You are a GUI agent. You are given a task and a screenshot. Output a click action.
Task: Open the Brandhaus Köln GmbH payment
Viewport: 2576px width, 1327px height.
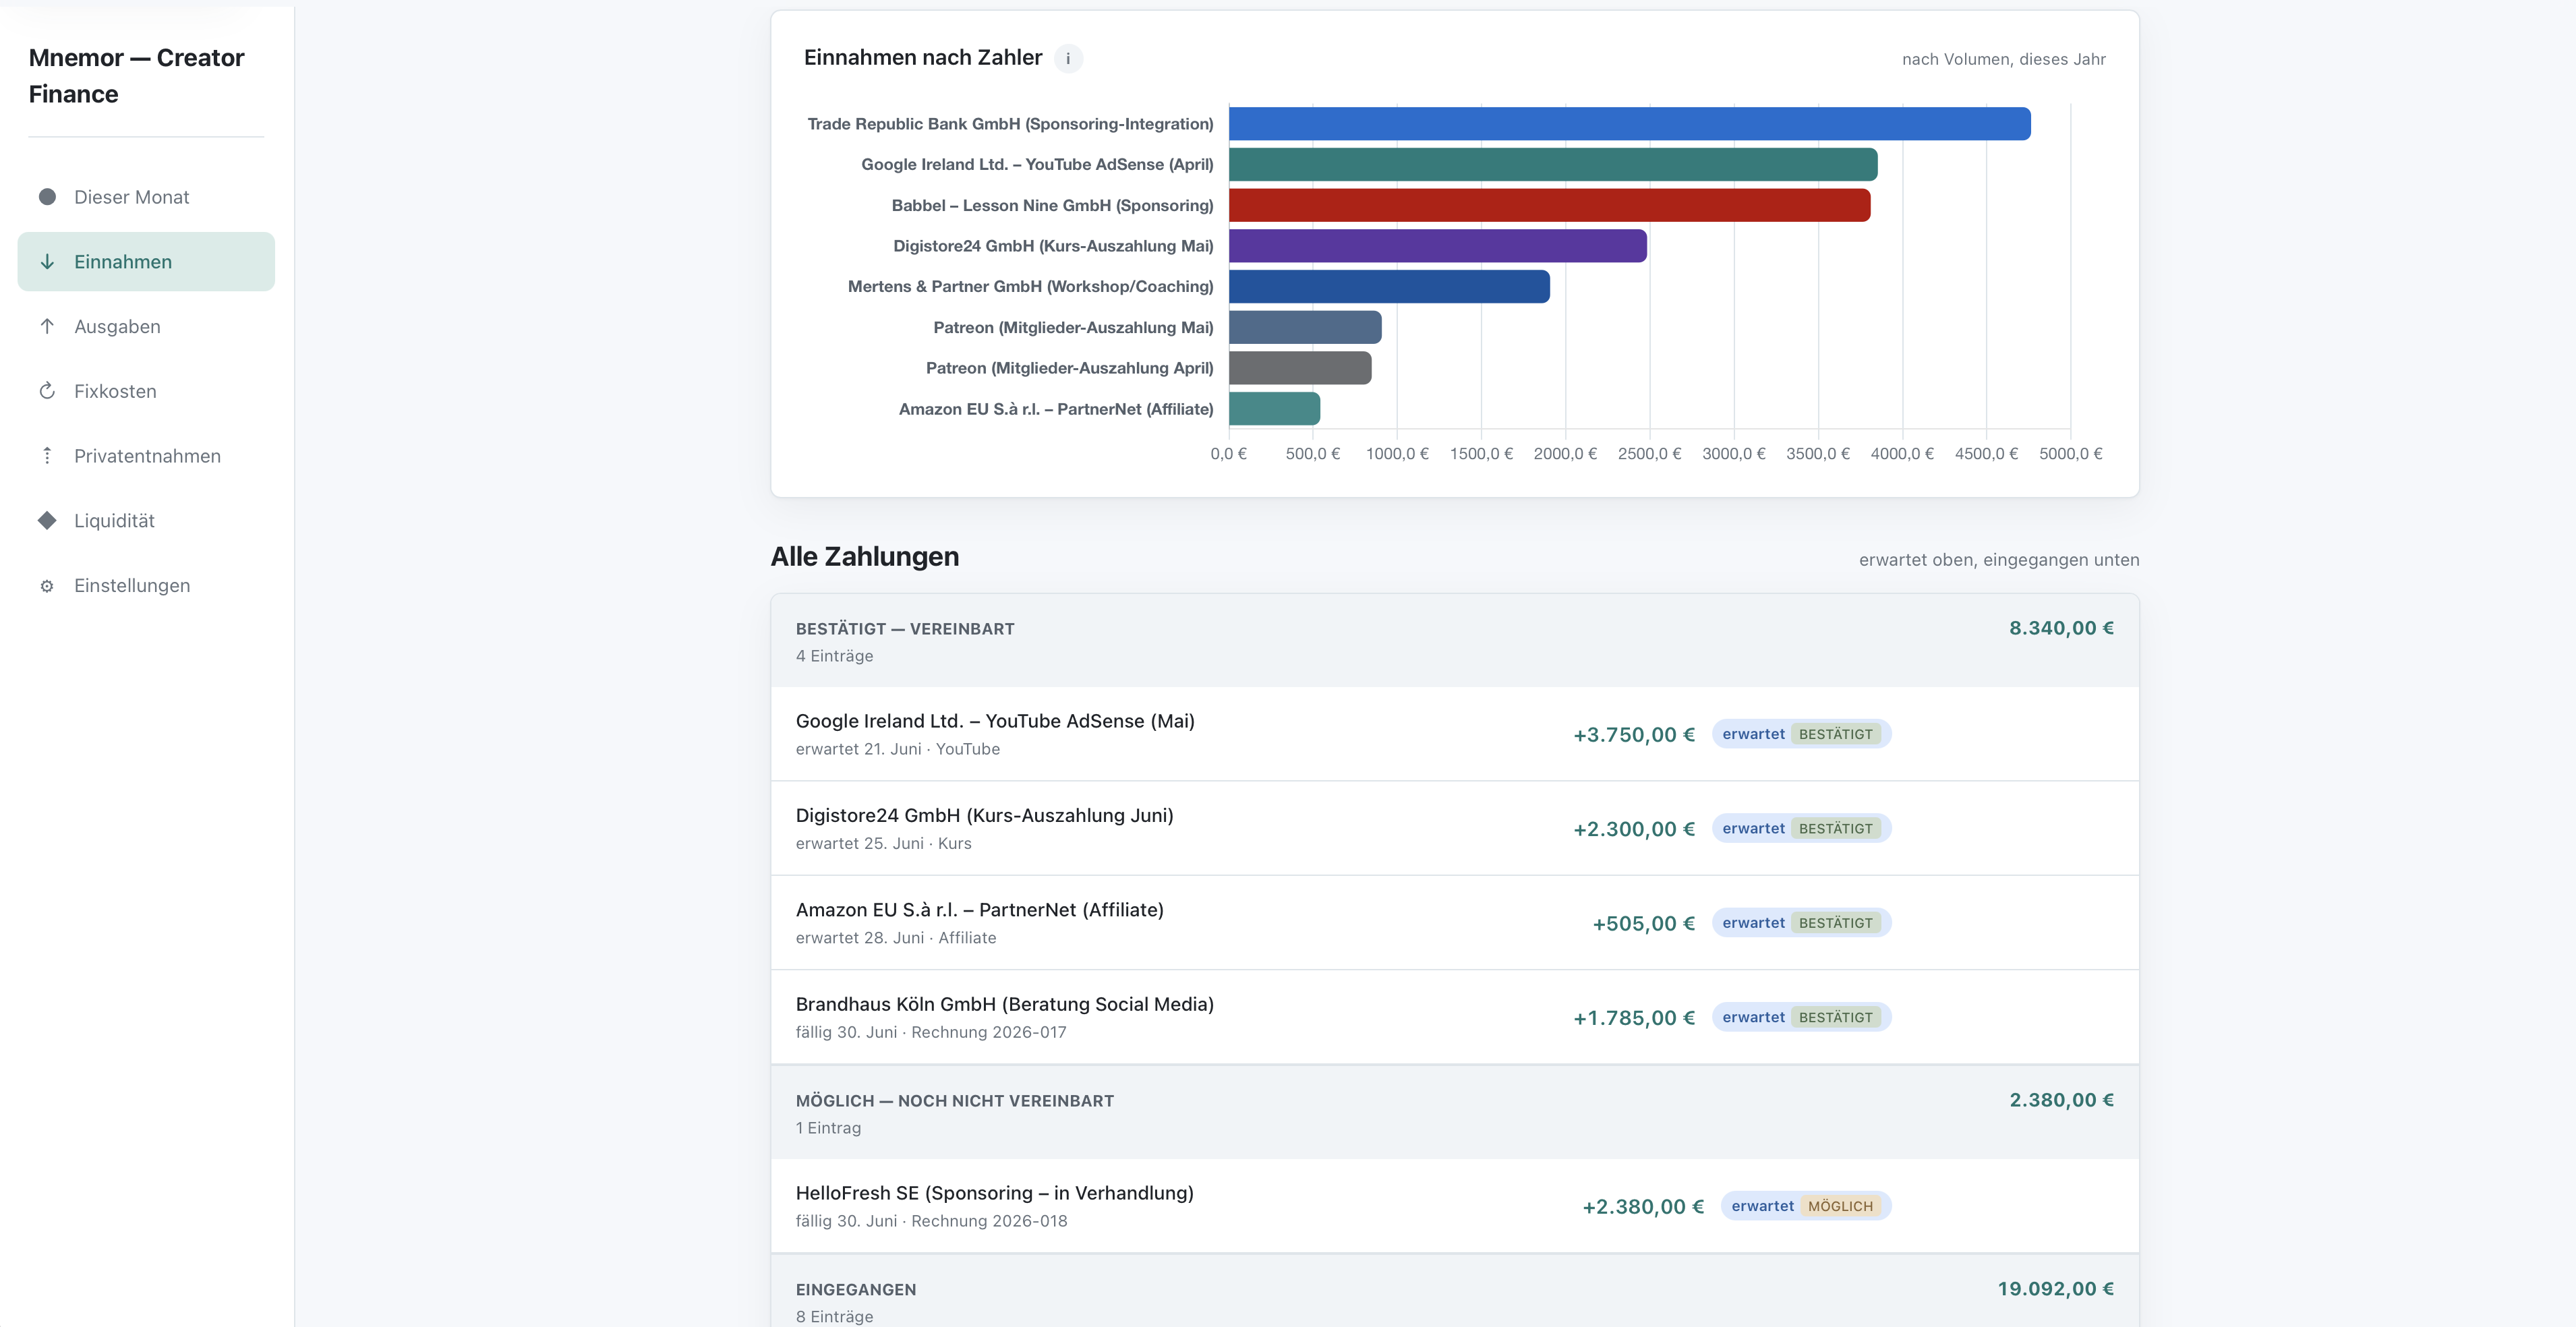[1455, 1017]
